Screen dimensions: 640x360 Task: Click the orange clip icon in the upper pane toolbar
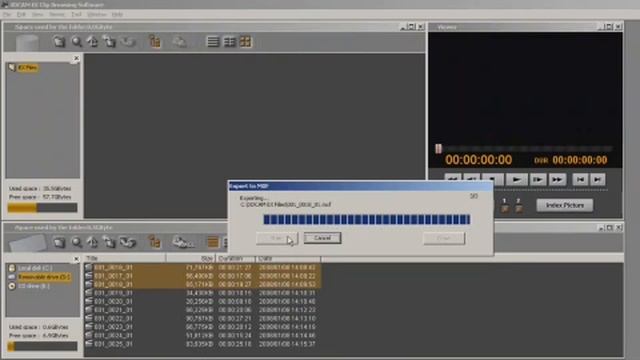click(x=155, y=42)
